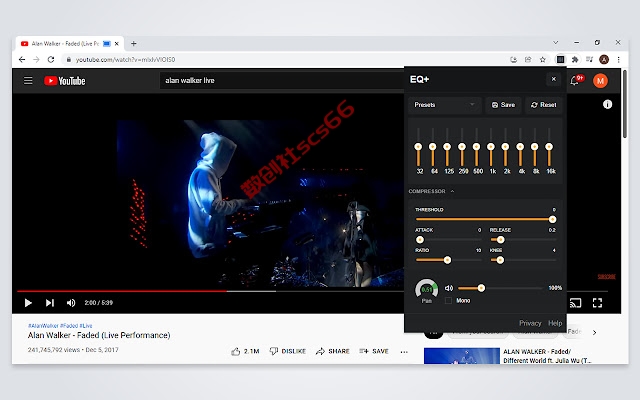Image resolution: width=640 pixels, height=400 pixels.
Task: Adjust the 2k band slider
Action: 505,147
